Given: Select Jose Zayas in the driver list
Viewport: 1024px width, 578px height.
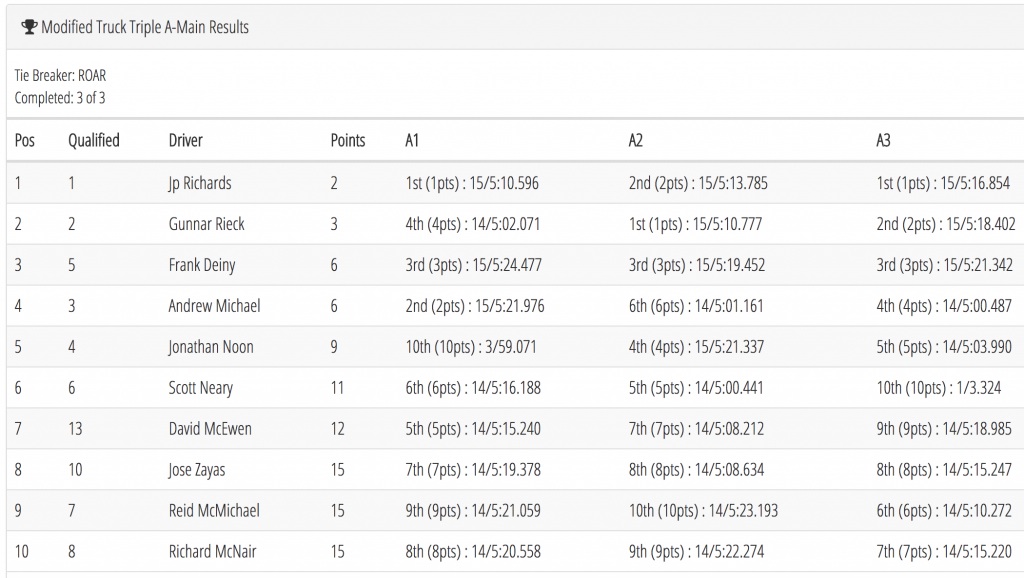Looking at the screenshot, I should click(197, 470).
